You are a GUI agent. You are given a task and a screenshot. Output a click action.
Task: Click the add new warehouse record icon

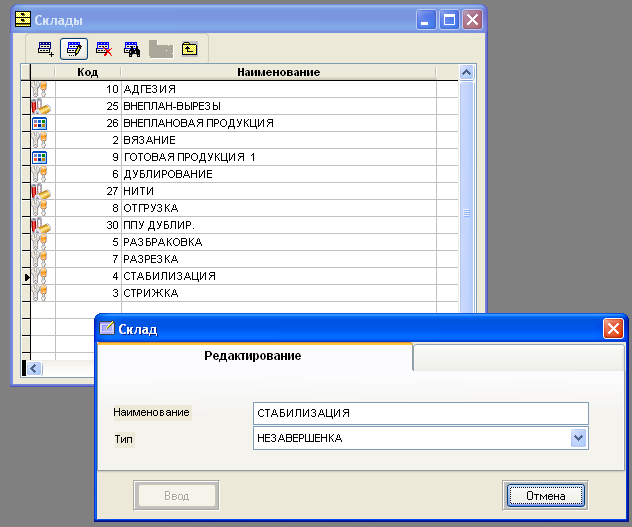tap(46, 49)
